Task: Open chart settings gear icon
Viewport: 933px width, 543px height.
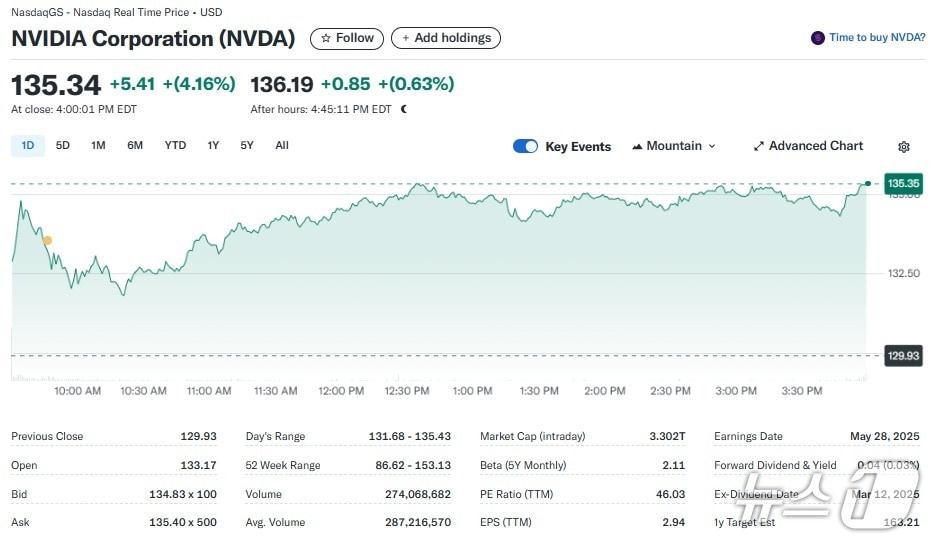Action: (x=903, y=147)
